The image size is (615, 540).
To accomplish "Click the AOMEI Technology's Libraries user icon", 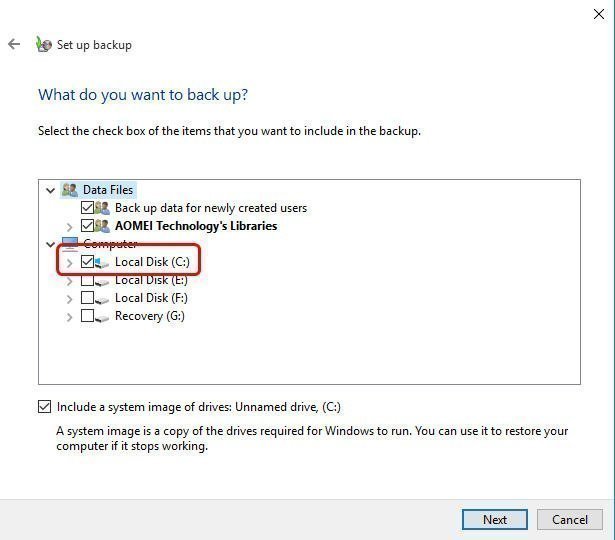I will [103, 226].
